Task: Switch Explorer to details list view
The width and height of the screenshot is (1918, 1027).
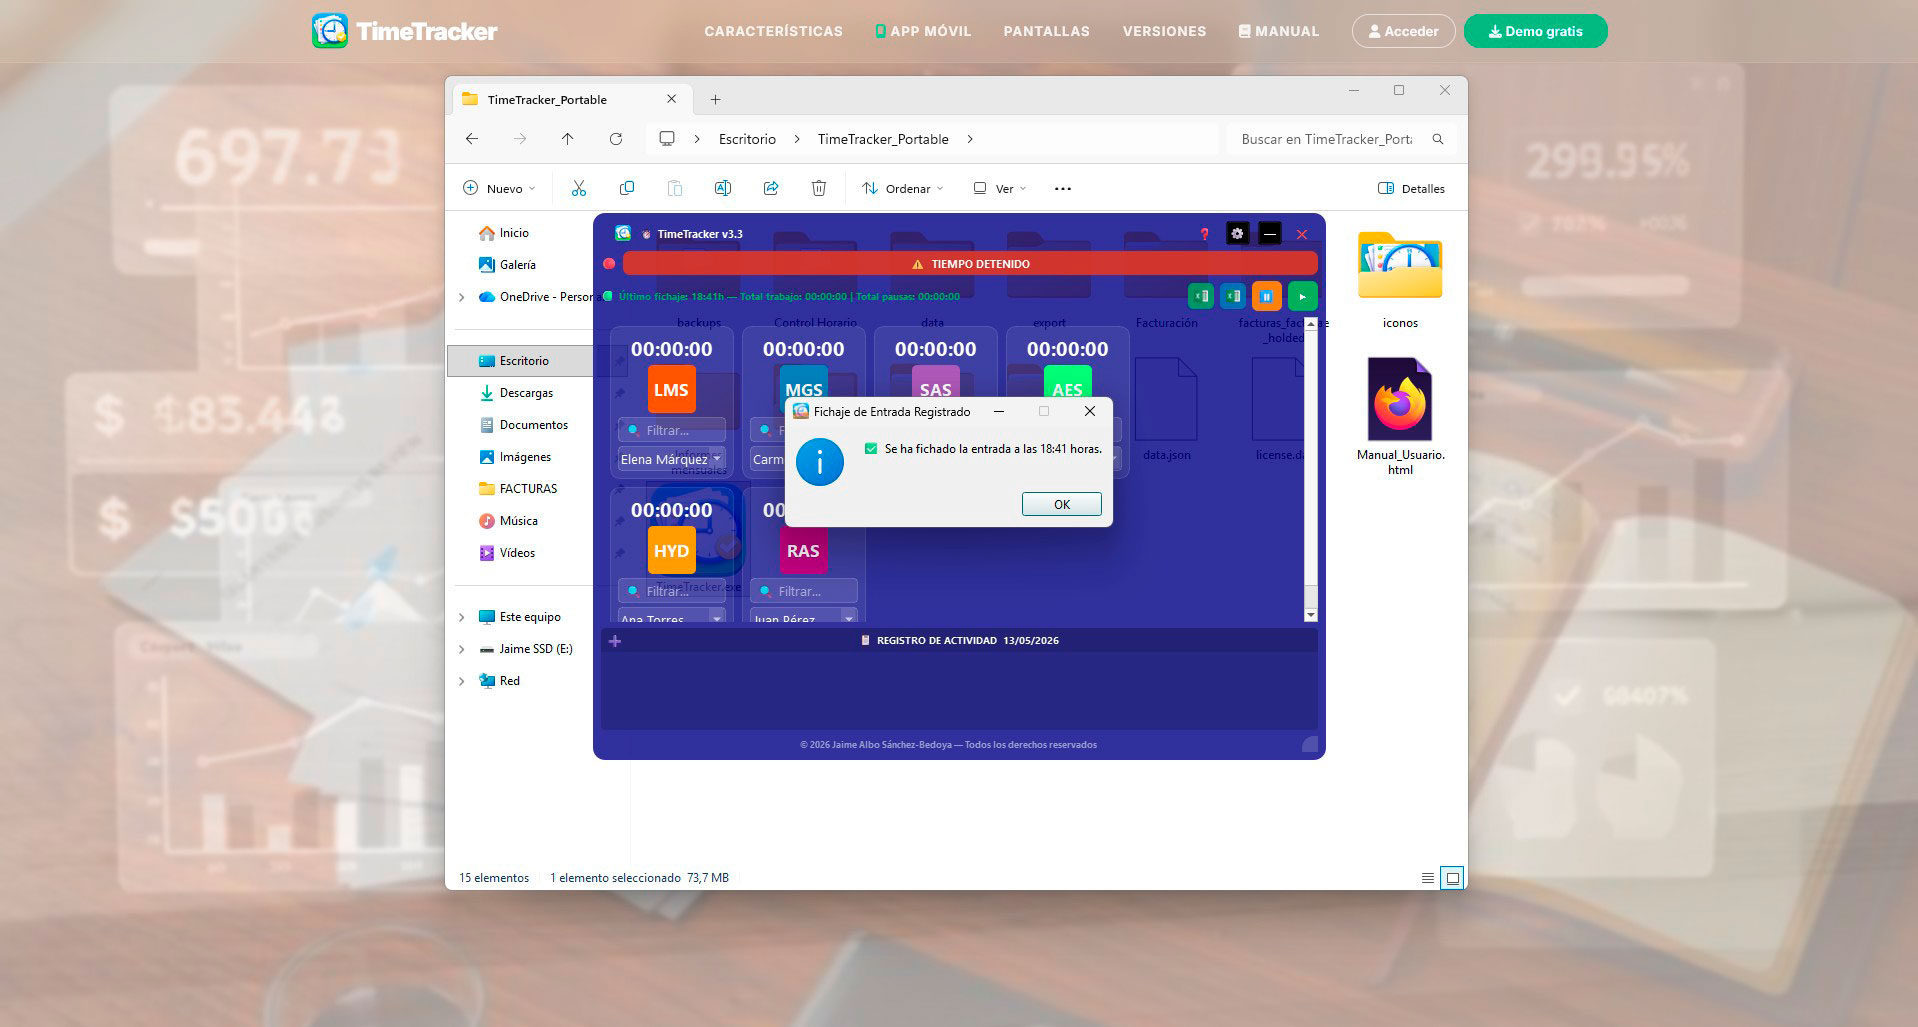Action: click(x=1428, y=878)
